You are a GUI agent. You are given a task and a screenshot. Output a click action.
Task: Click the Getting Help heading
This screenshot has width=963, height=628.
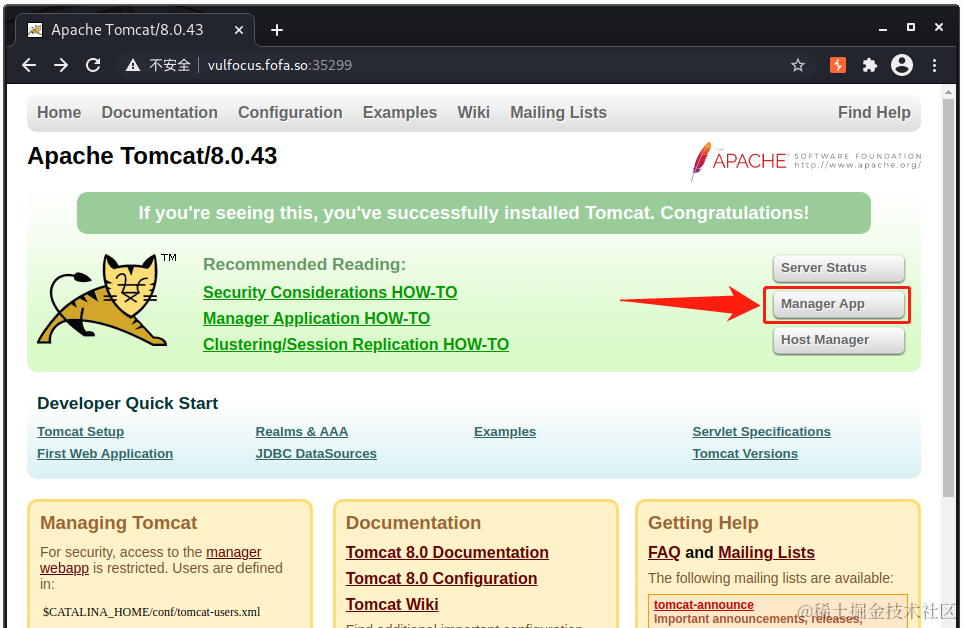point(703,522)
